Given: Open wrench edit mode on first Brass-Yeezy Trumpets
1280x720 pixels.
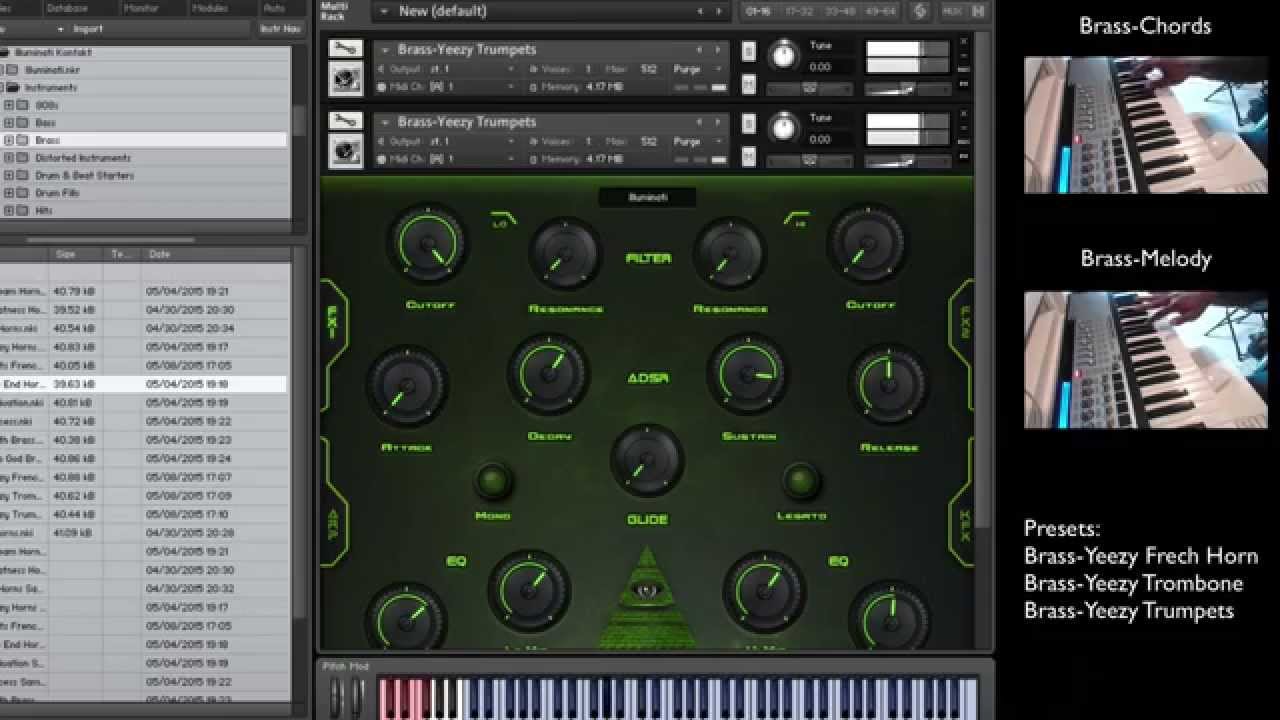Looking at the screenshot, I should [346, 49].
